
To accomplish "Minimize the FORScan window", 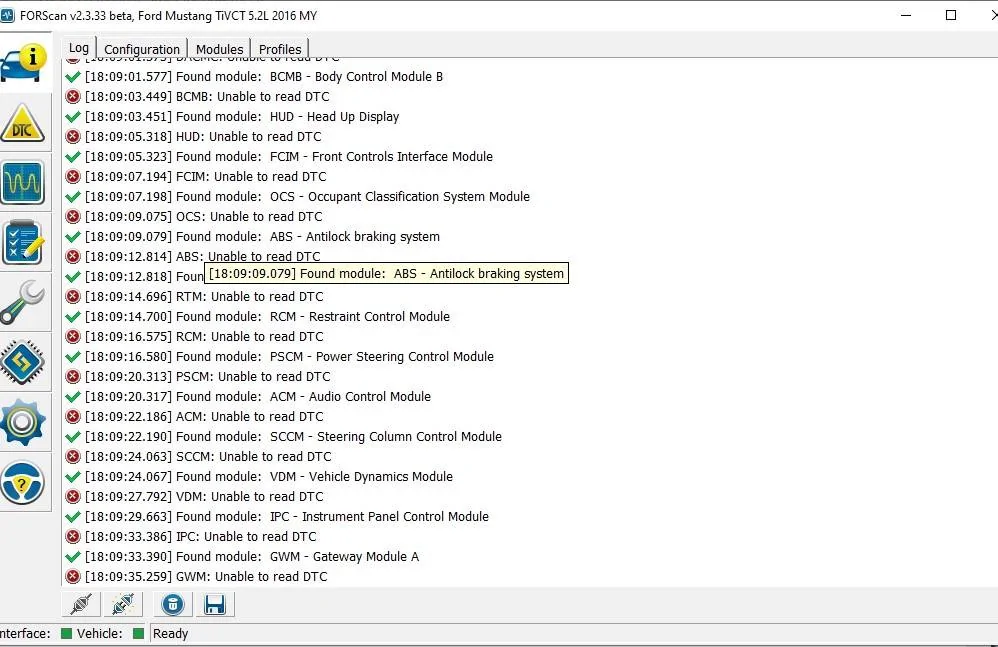I will click(906, 15).
